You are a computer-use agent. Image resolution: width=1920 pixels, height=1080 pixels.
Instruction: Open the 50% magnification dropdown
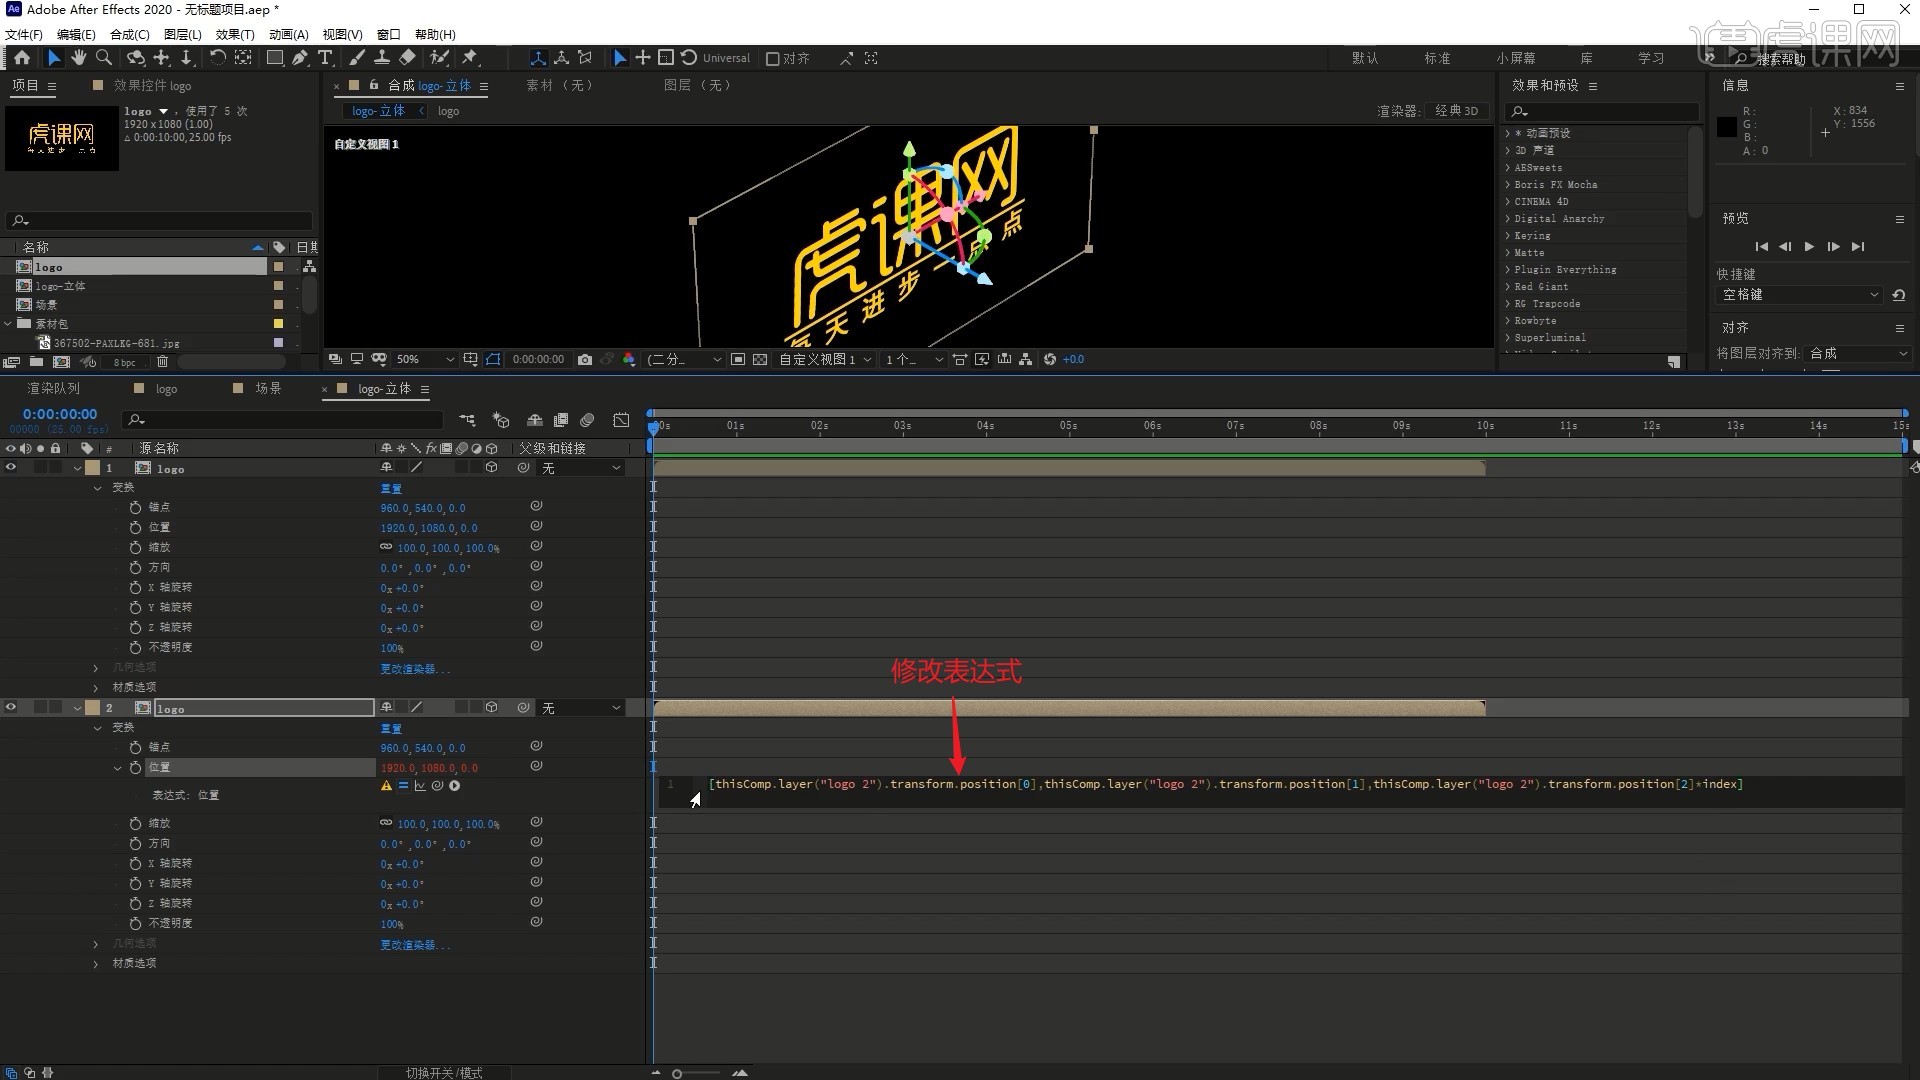[425, 359]
